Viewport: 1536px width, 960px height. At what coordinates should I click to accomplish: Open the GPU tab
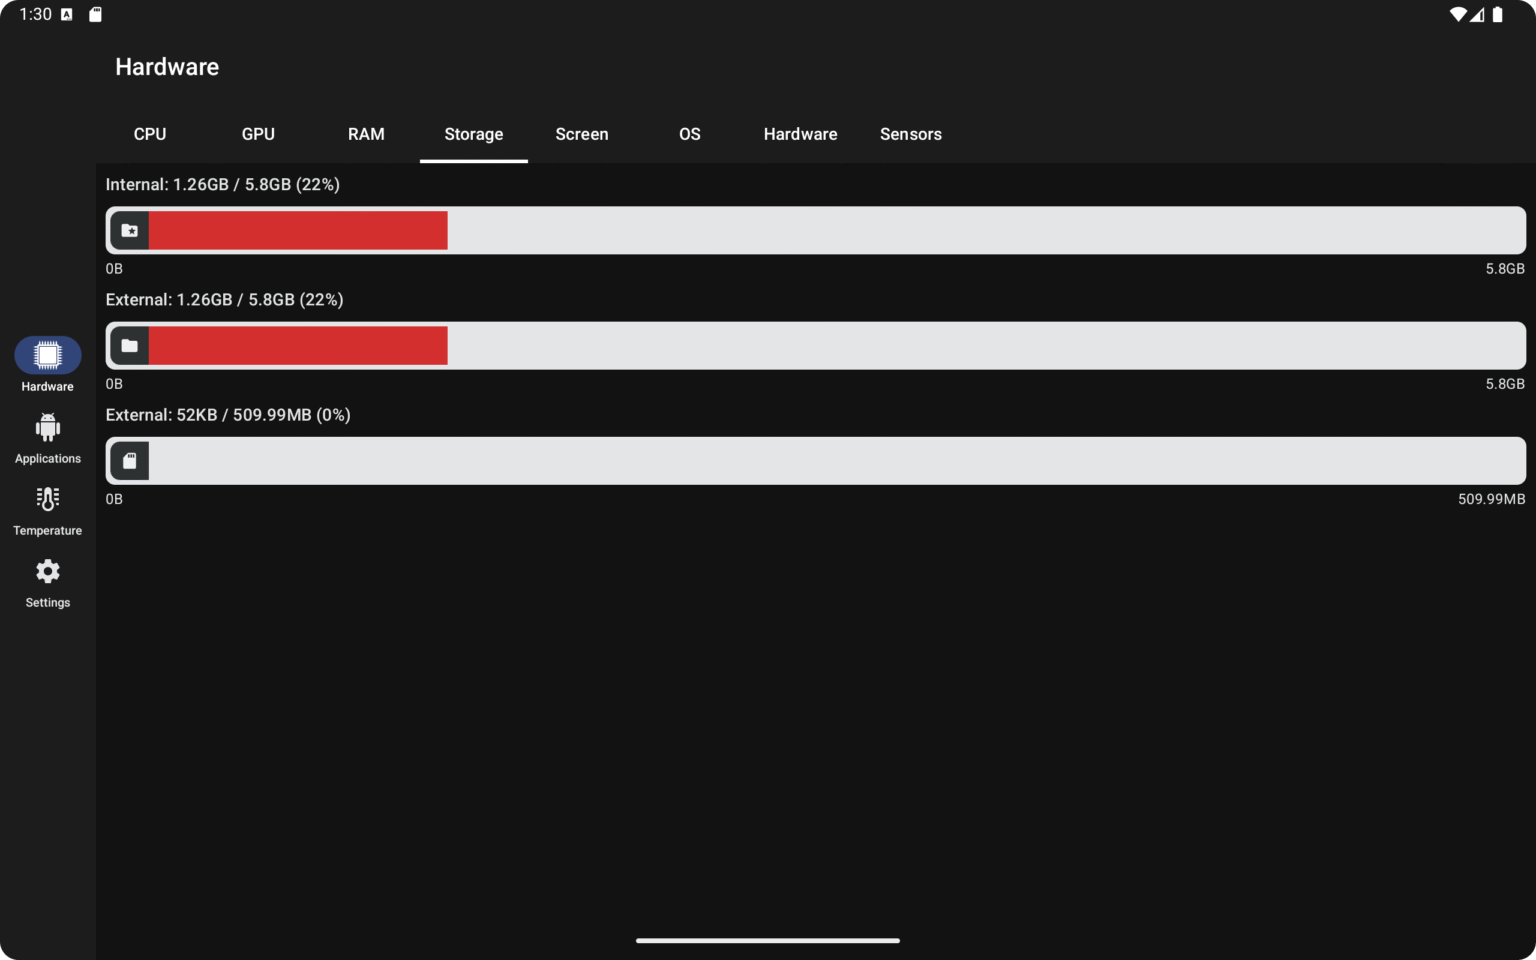coord(258,134)
